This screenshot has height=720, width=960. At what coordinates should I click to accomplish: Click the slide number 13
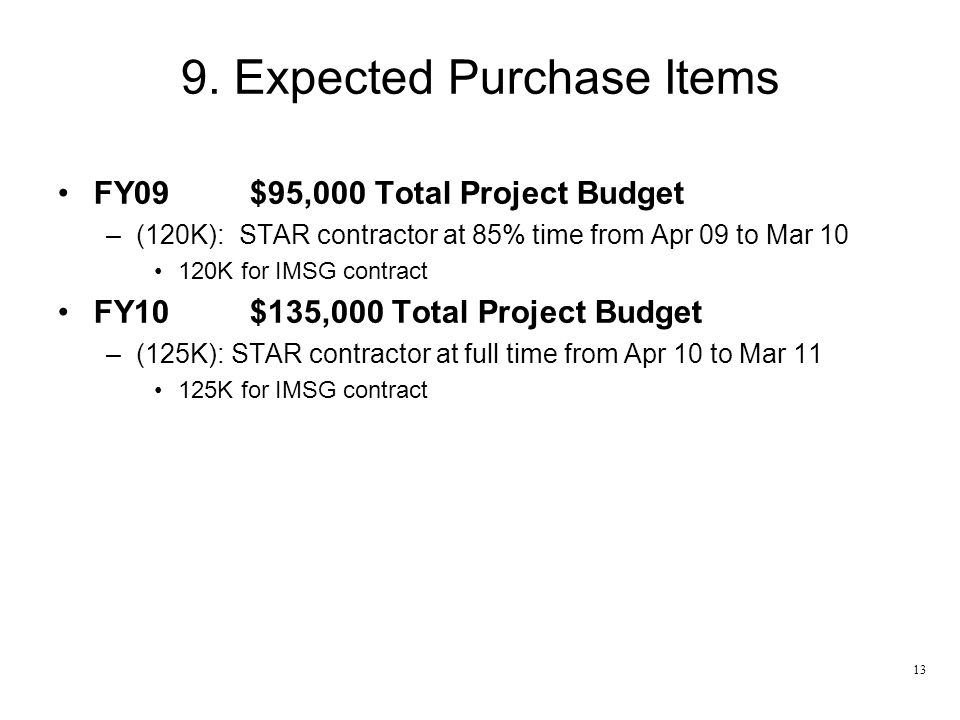919,670
